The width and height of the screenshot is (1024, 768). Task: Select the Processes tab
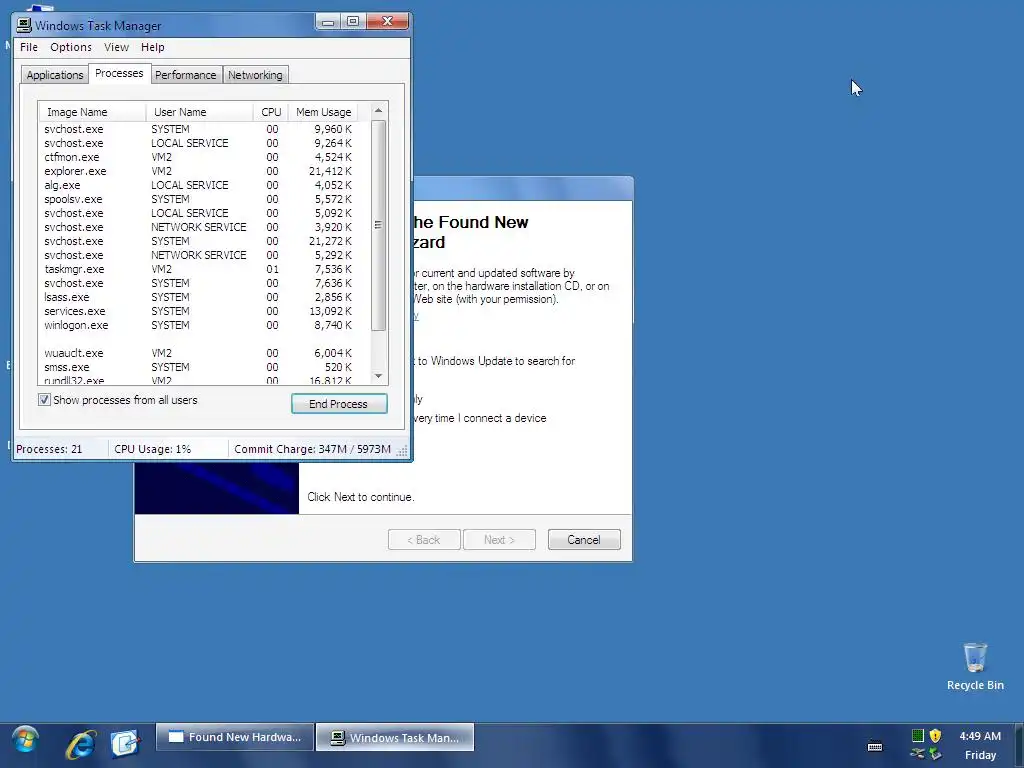click(x=119, y=73)
